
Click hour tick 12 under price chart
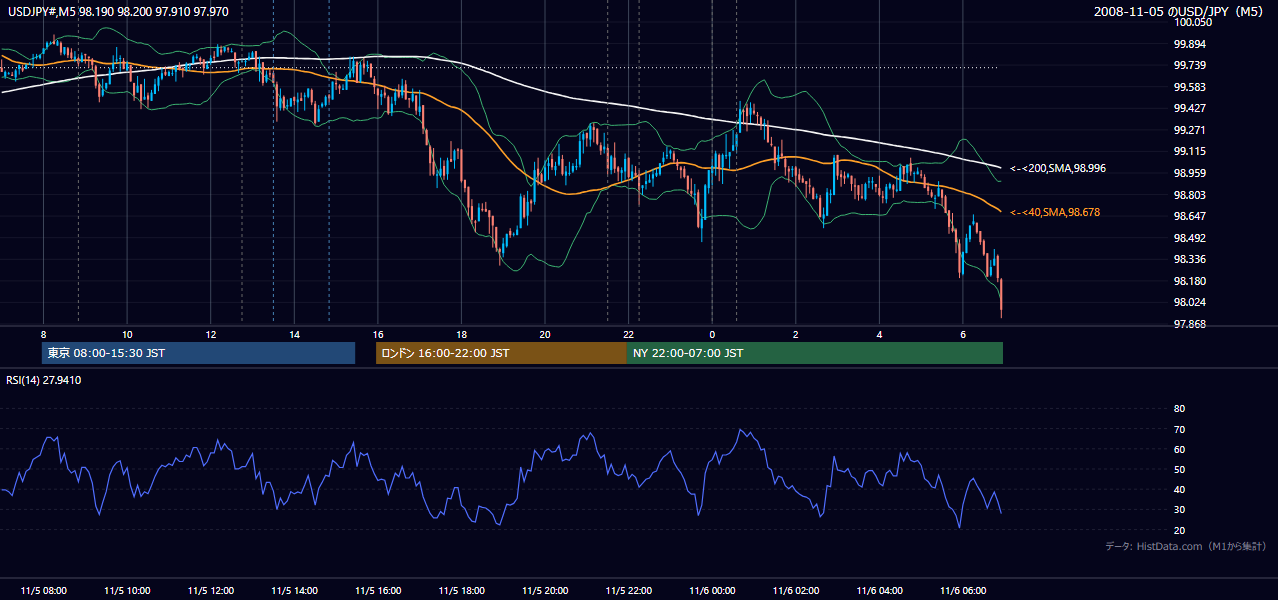(x=211, y=334)
